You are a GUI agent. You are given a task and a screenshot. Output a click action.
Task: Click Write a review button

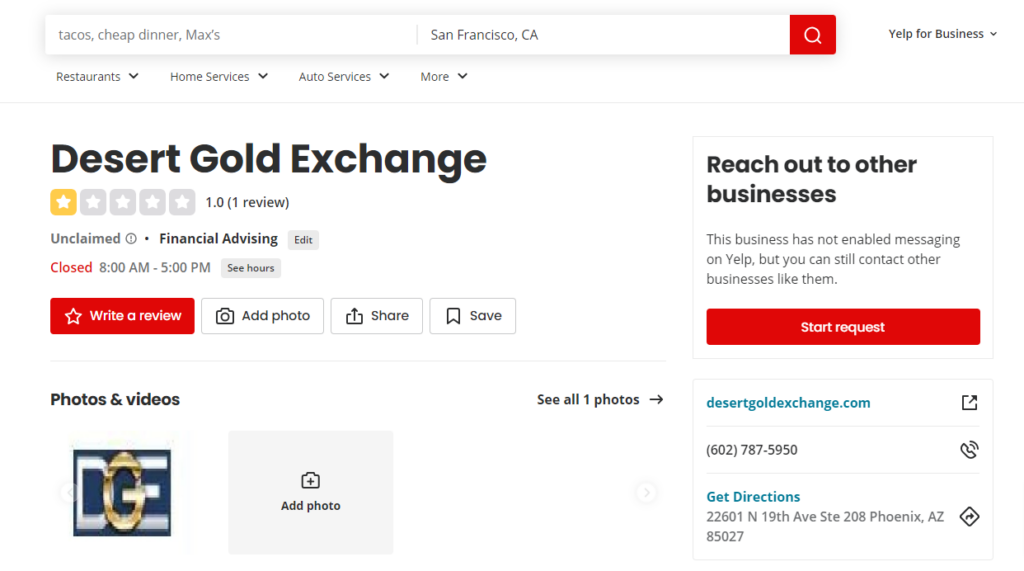[x=122, y=316]
